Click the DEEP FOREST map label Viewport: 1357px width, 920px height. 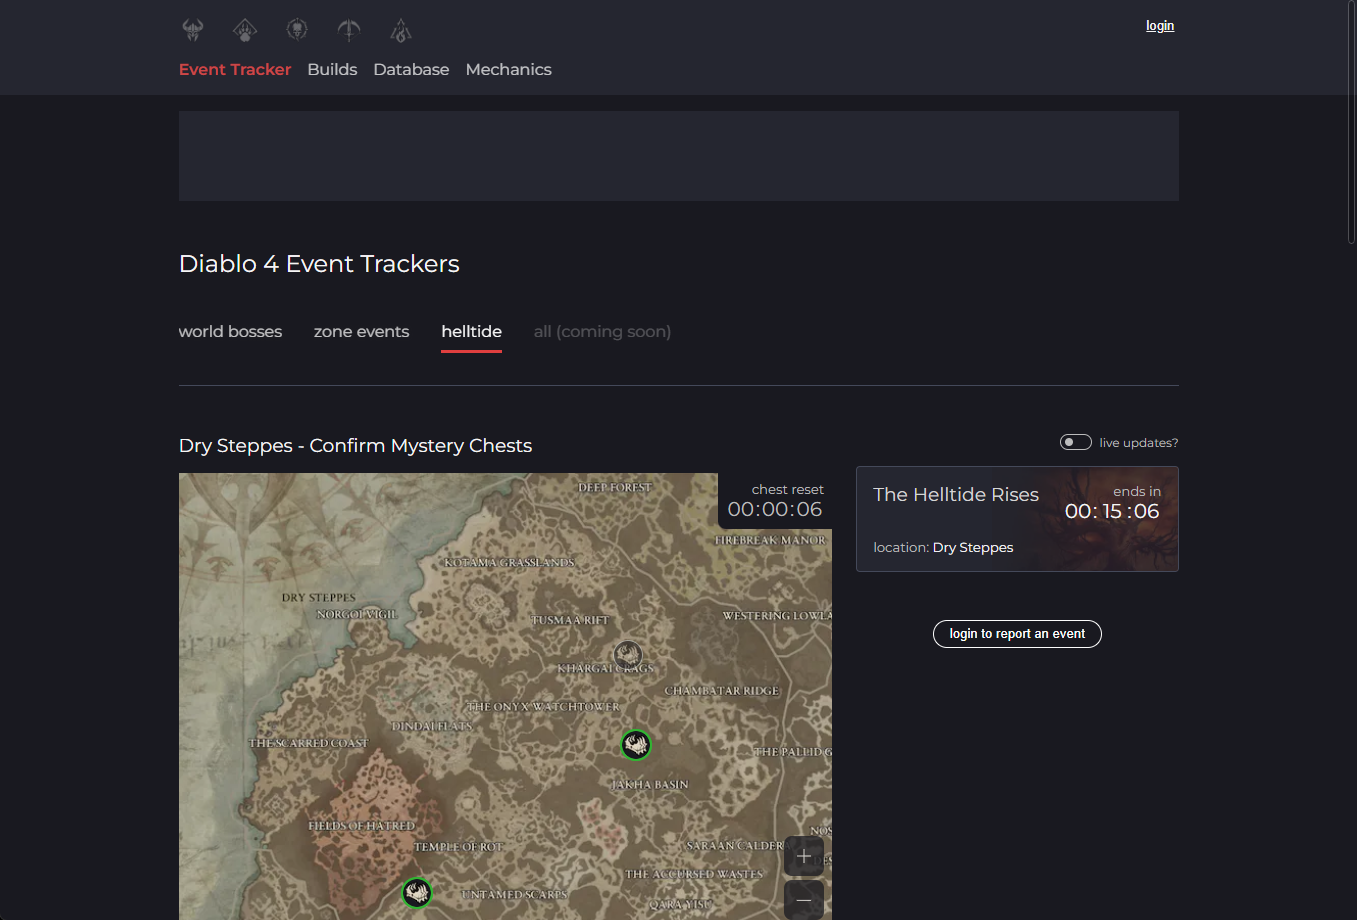615,487
